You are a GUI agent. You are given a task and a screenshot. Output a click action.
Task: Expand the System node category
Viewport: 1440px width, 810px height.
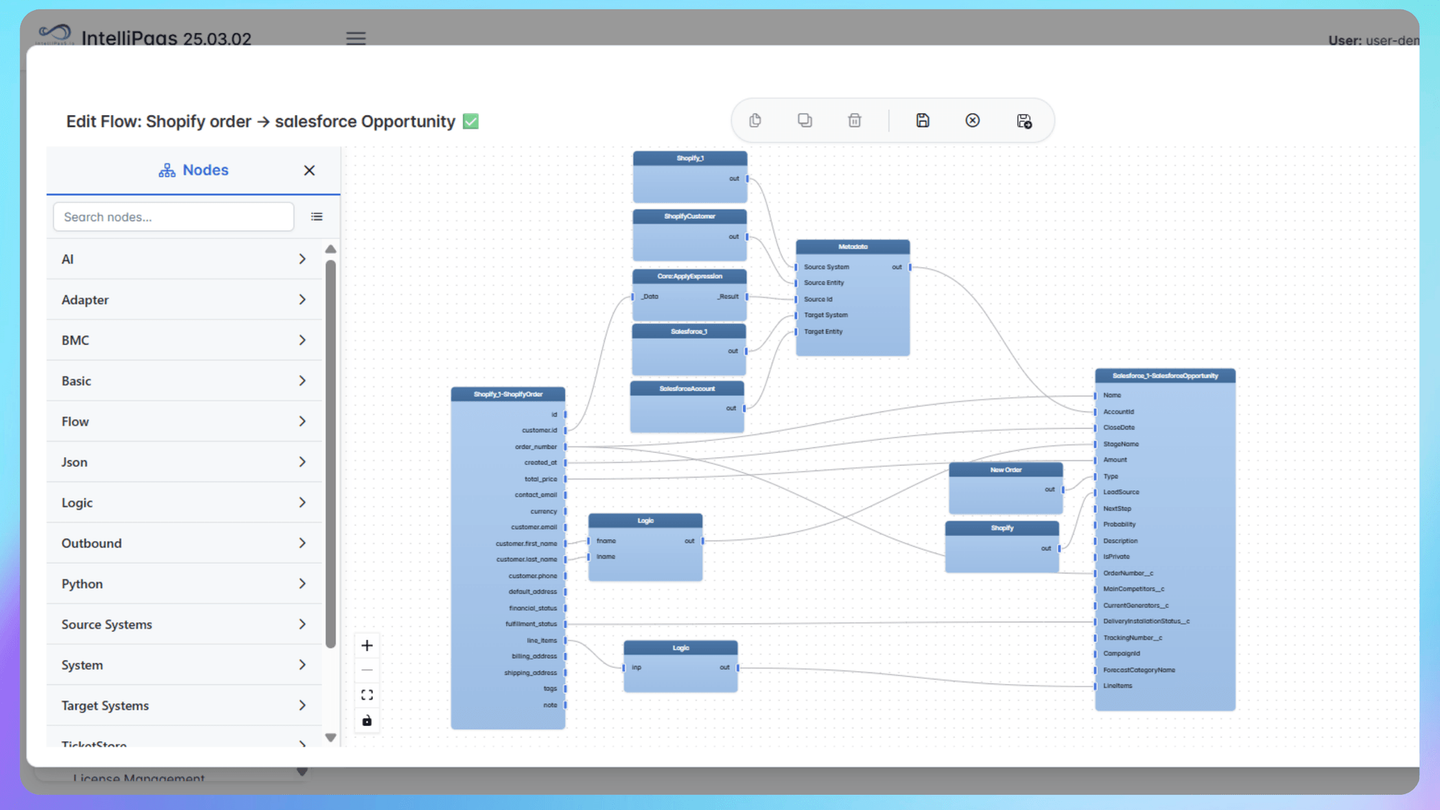pyautogui.click(x=184, y=665)
